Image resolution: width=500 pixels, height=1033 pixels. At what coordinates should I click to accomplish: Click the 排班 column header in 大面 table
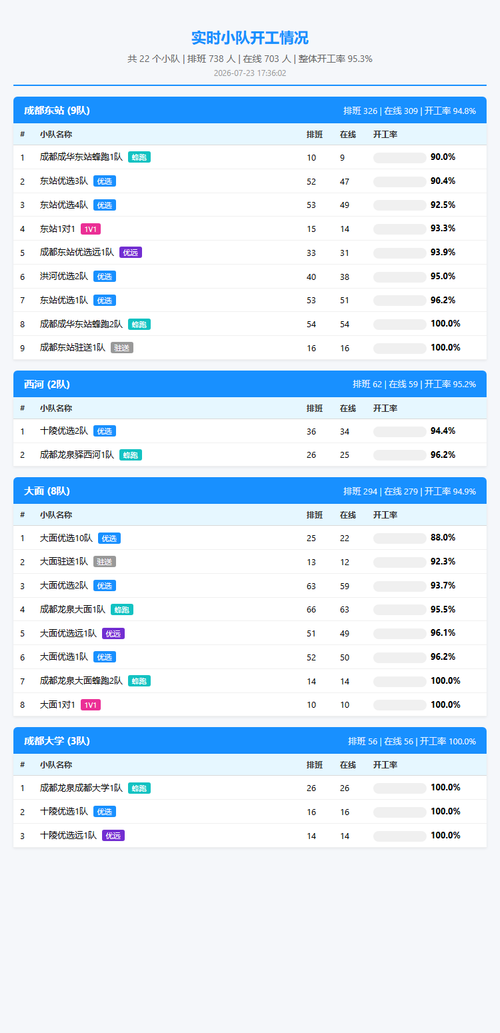pos(315,515)
